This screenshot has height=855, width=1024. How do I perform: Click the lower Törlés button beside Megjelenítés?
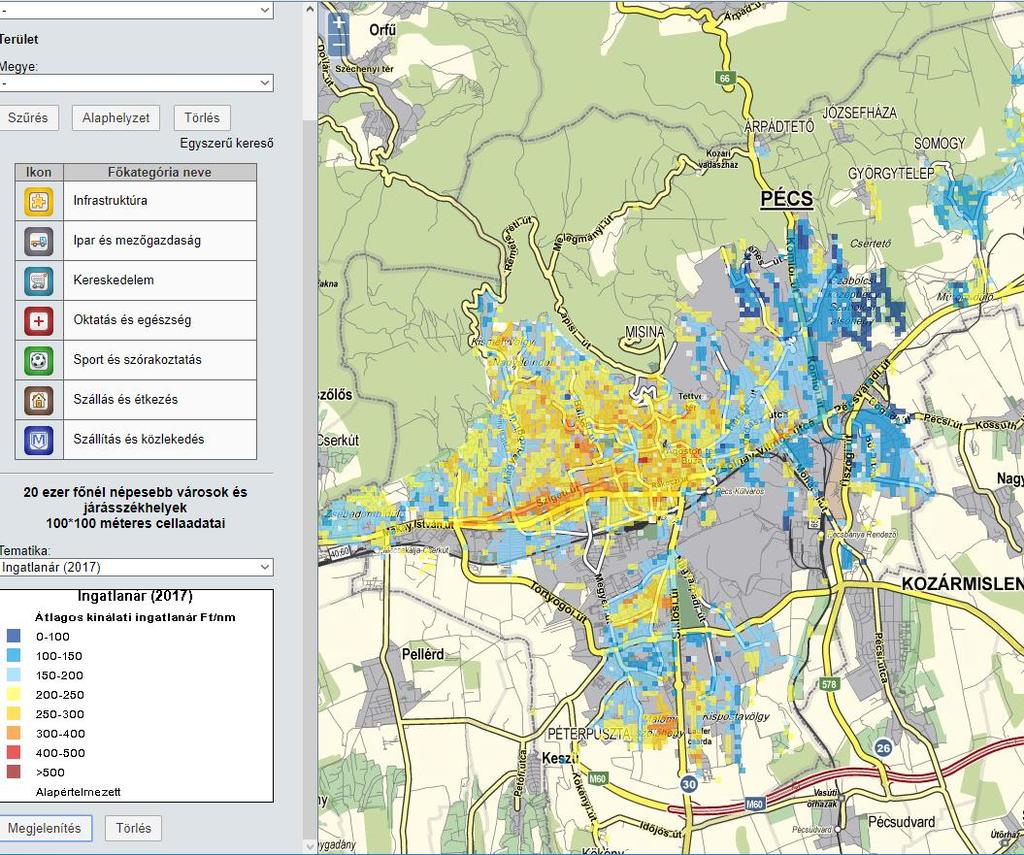click(x=133, y=828)
